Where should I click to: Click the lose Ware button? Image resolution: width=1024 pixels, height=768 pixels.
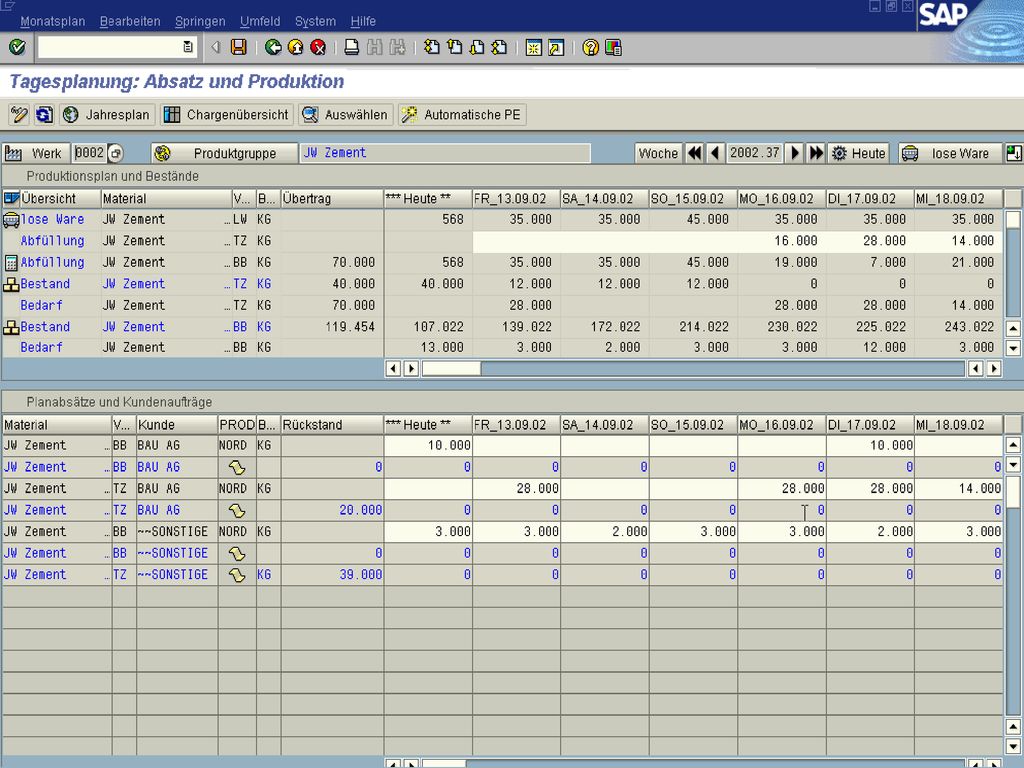click(950, 153)
